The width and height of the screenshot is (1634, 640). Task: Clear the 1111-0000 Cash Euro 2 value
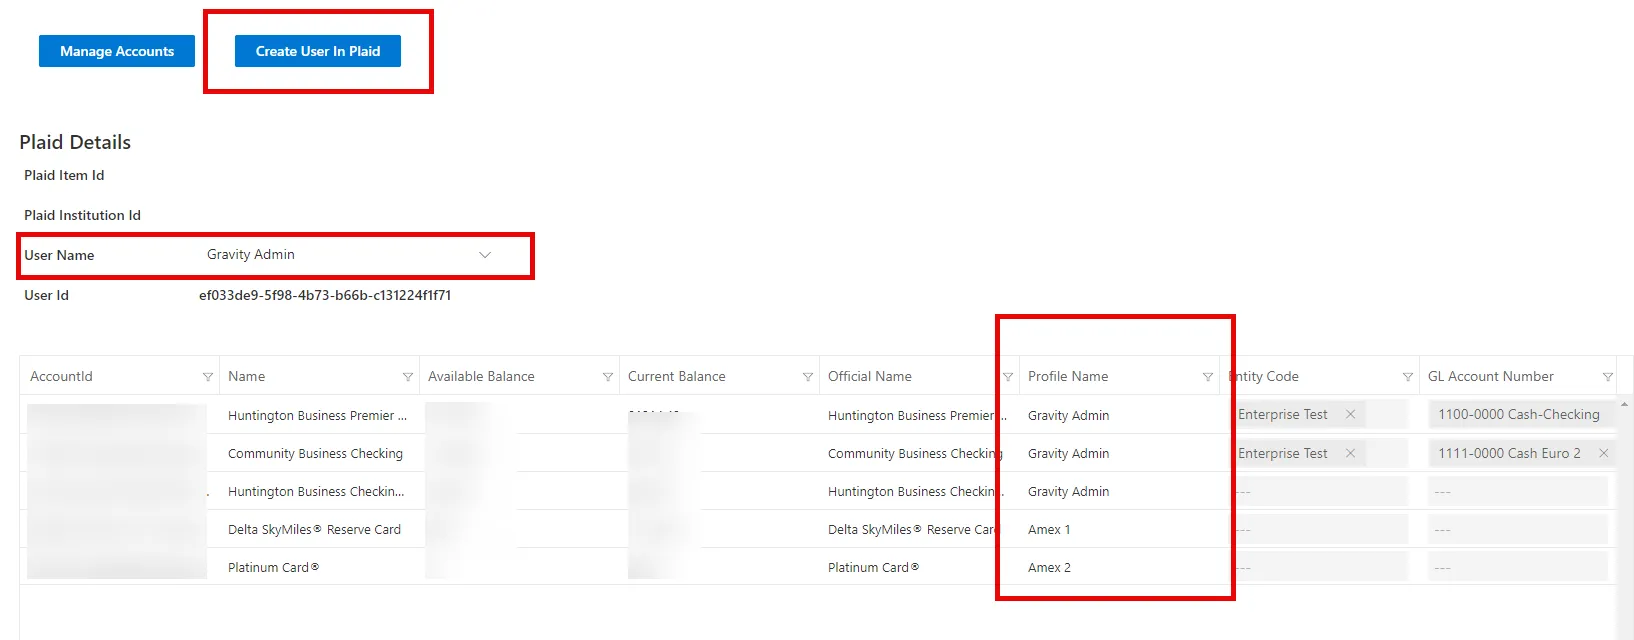[x=1603, y=453]
